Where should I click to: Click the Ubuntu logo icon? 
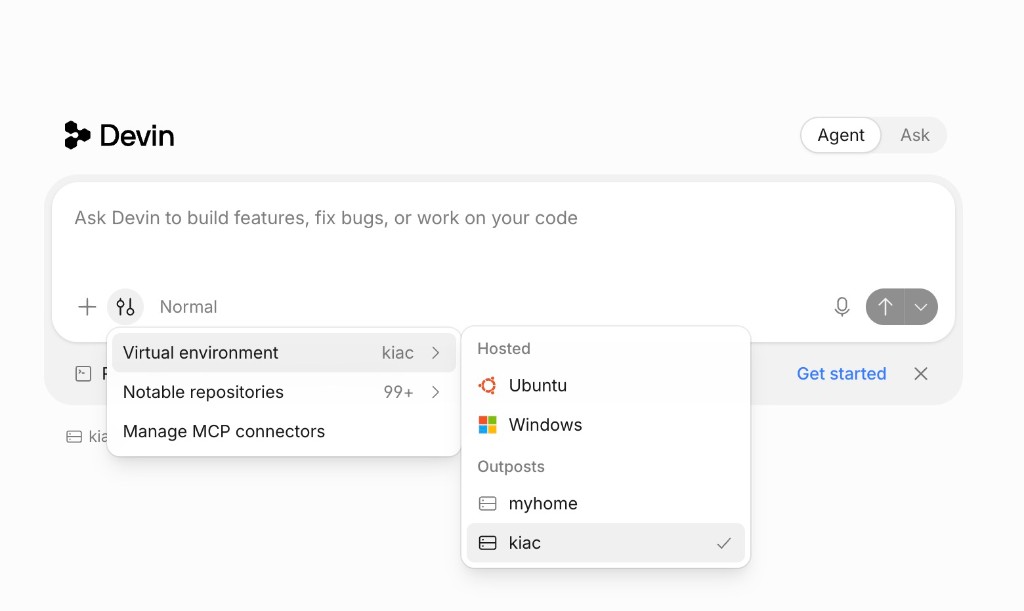[x=487, y=385]
